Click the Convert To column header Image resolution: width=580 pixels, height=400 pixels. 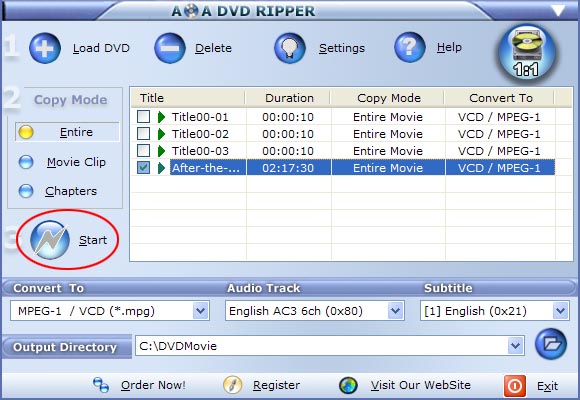click(x=500, y=98)
